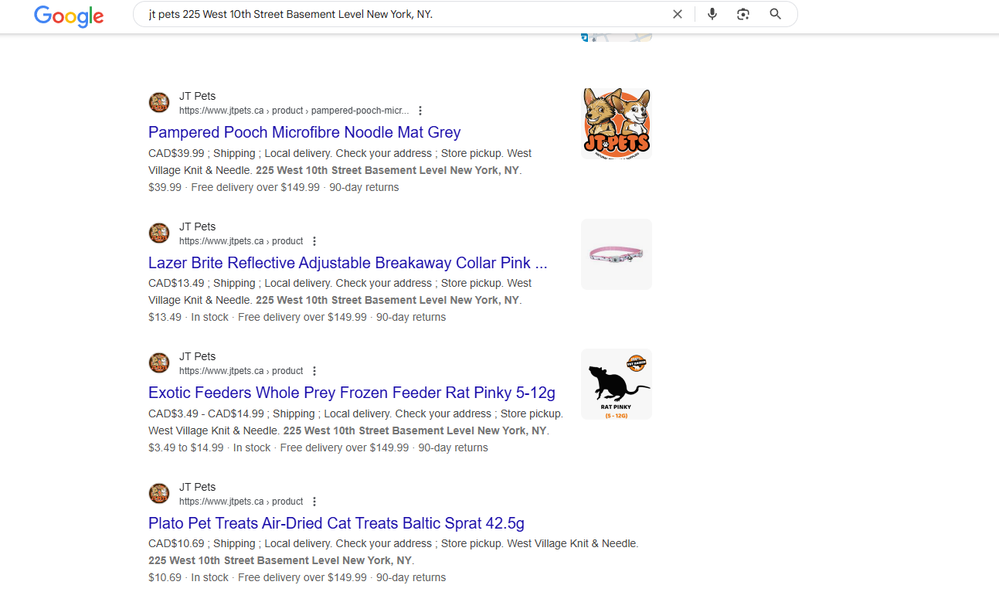
Task: Open Exotic Feeders Frozen Feeder Rat Pinky link
Action: tap(351, 393)
